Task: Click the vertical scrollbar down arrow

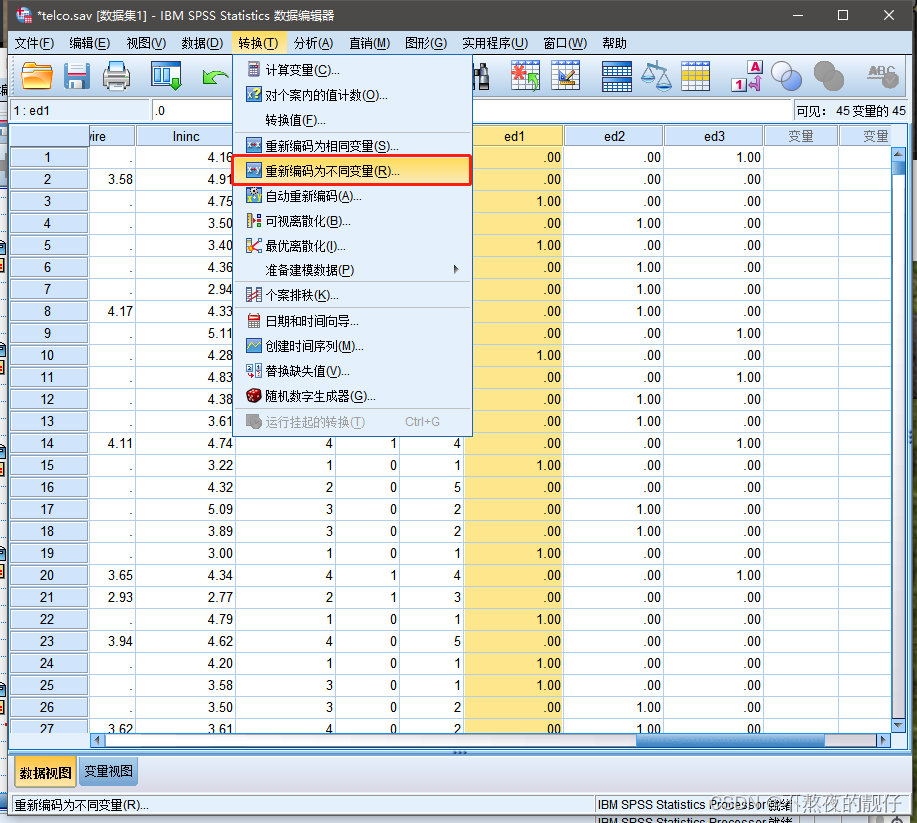Action: coord(898,725)
